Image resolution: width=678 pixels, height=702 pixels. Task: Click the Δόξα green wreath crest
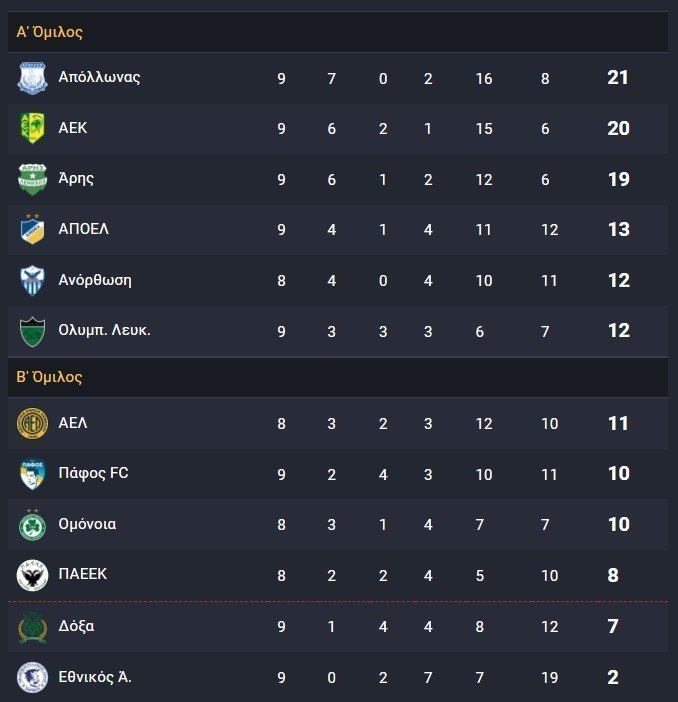[32, 626]
